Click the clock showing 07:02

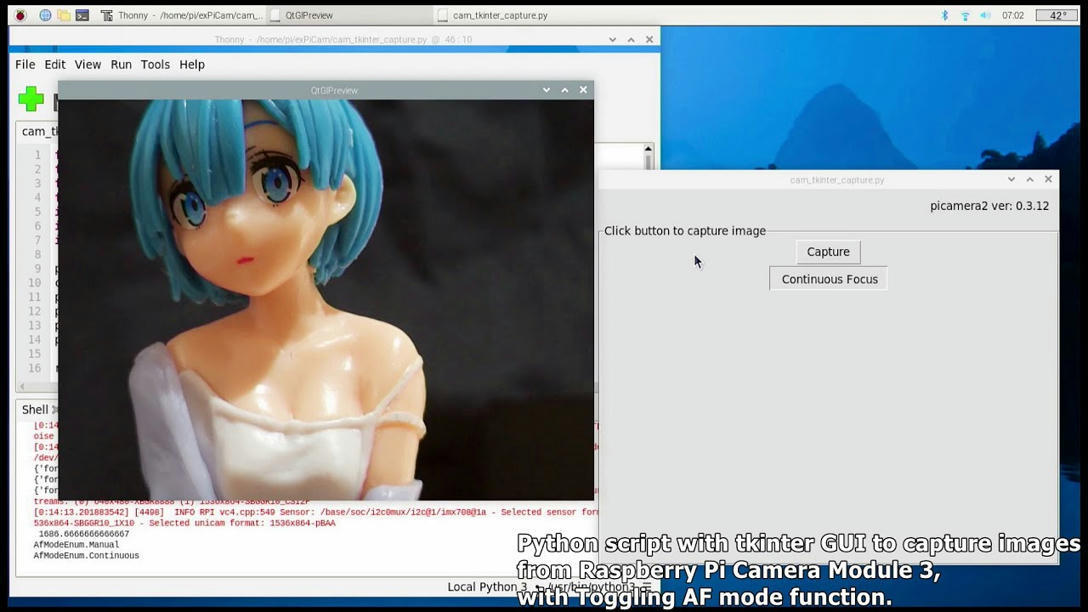(1013, 15)
